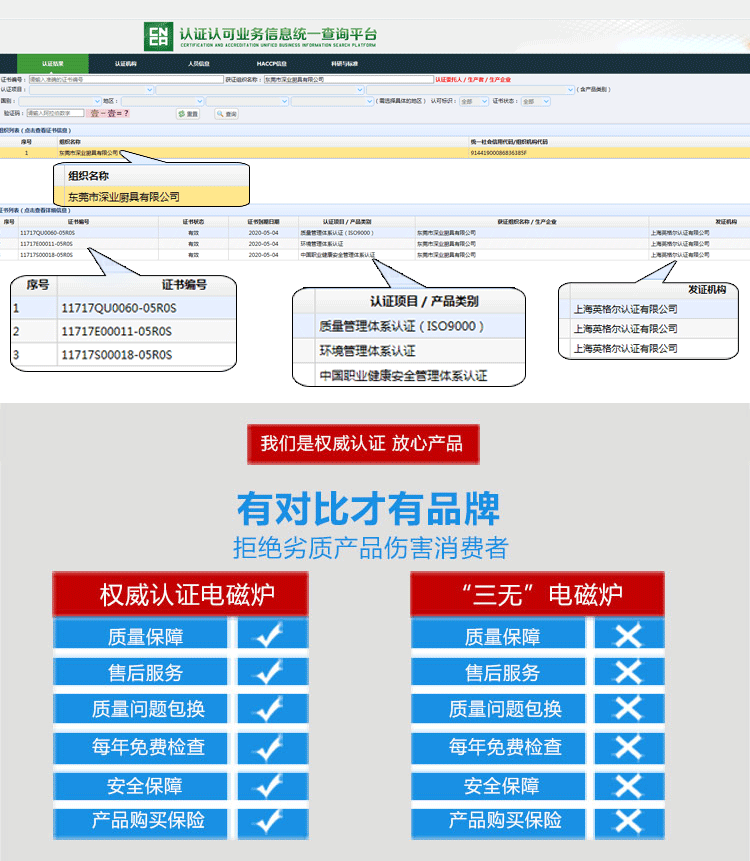Viewport: 750px width, 861px height.
Task: Click the X mark beside 三无 质量保障
Action: click(629, 635)
